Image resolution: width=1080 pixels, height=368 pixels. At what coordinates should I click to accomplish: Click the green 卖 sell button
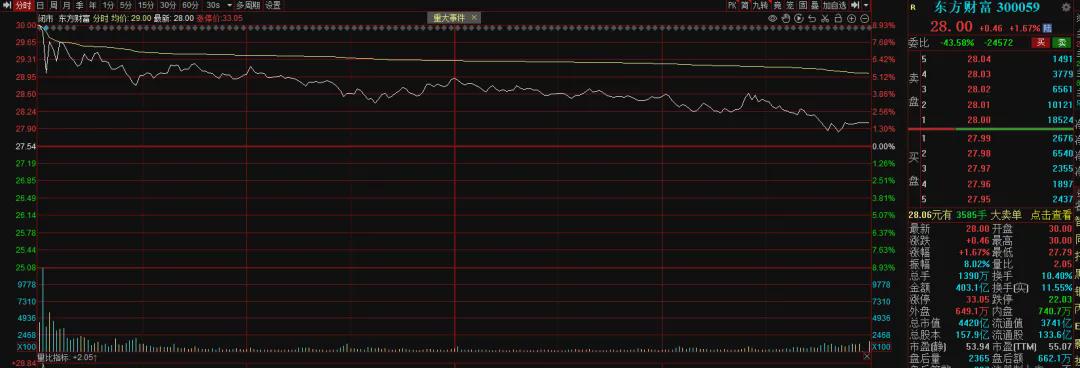point(1061,43)
